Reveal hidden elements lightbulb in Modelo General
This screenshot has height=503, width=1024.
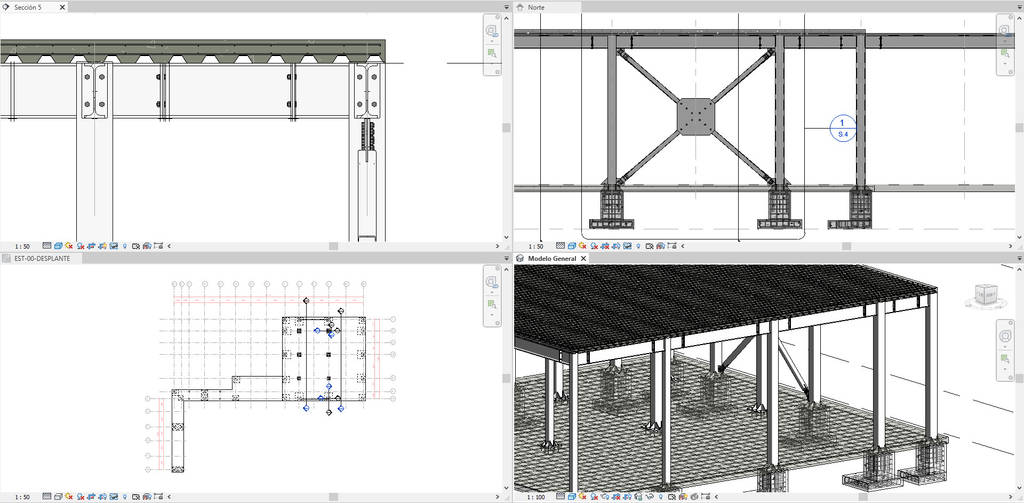pyautogui.click(x=661, y=497)
